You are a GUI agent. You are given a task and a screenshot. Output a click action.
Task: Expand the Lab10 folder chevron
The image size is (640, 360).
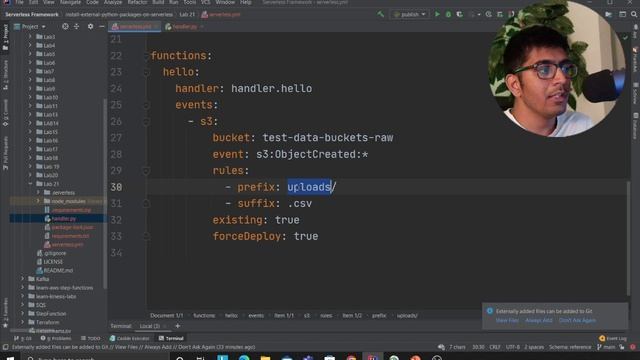pyautogui.click(x=30, y=98)
